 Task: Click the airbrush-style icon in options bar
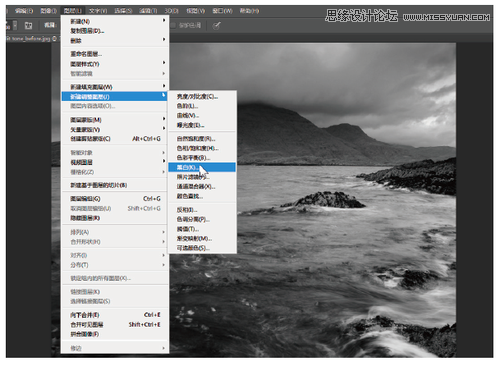pos(216,25)
